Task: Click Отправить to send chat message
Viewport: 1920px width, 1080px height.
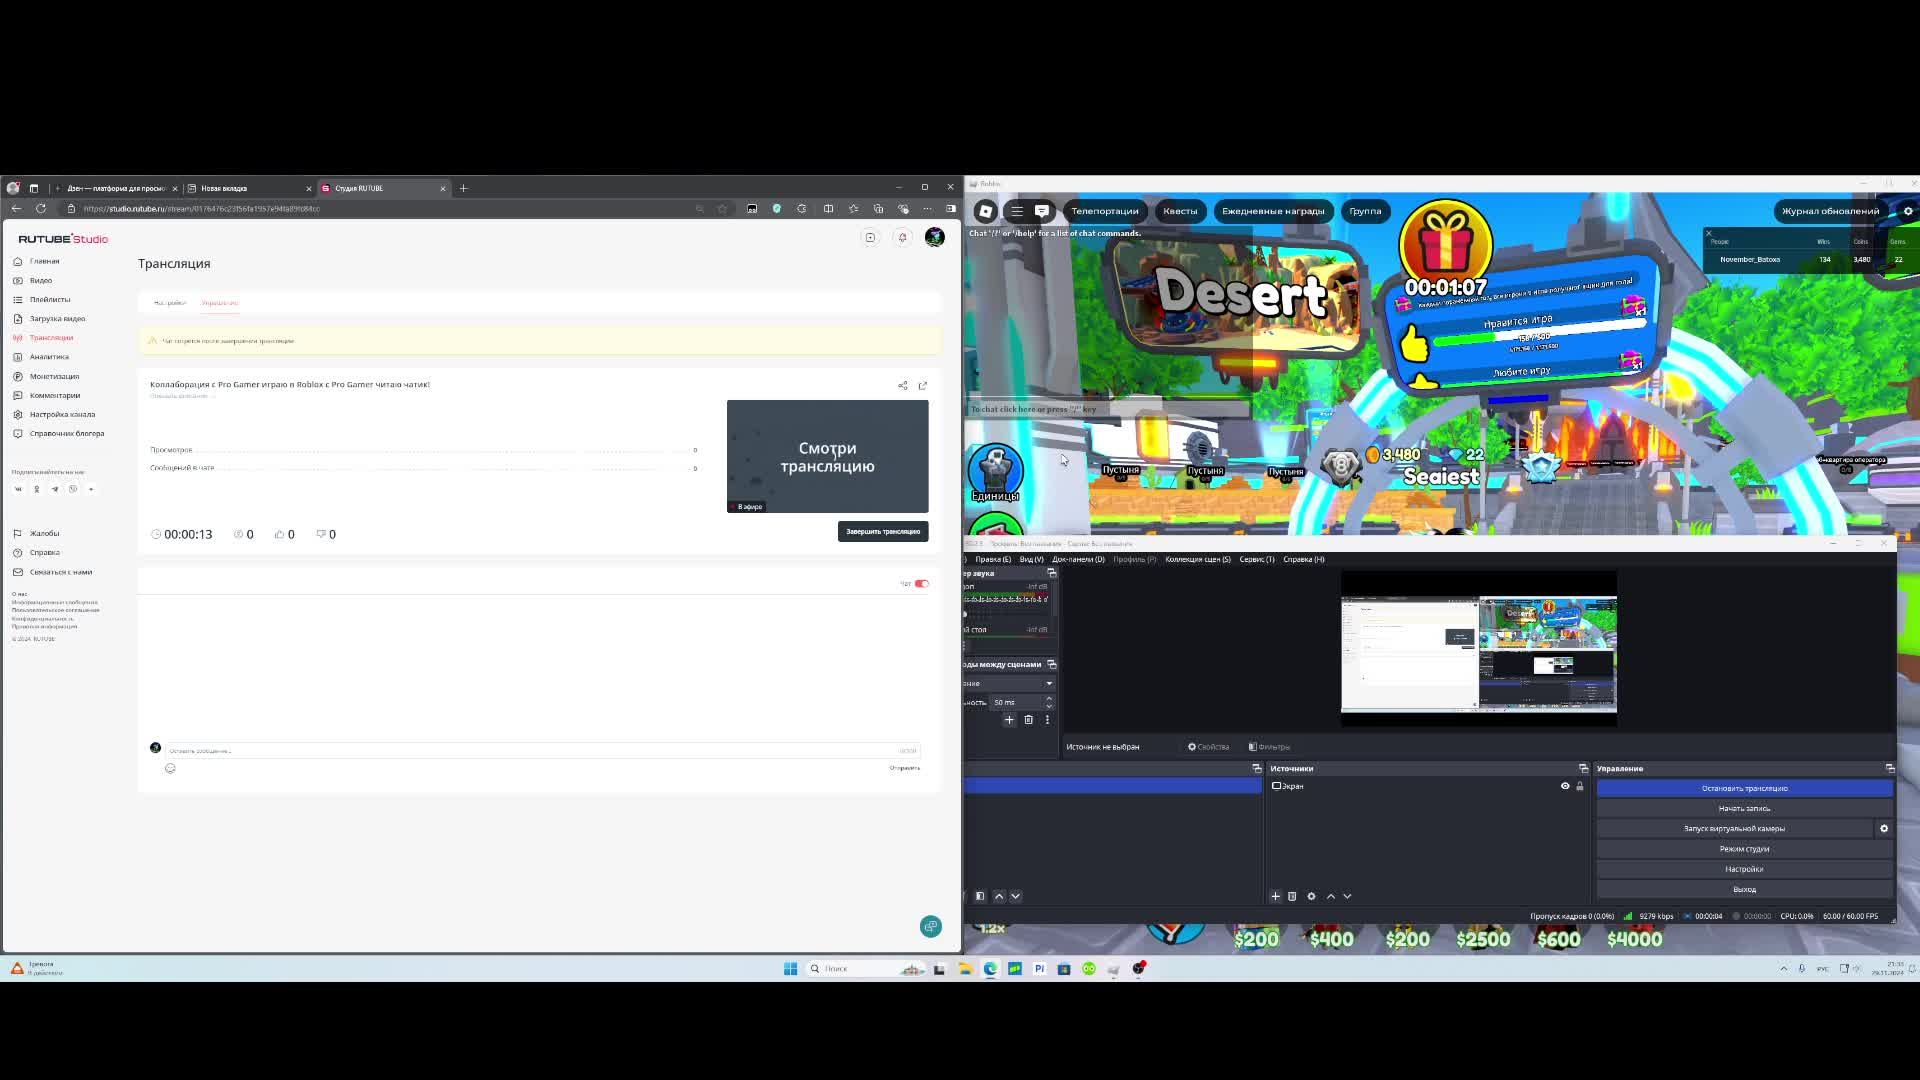Action: pyautogui.click(x=905, y=768)
